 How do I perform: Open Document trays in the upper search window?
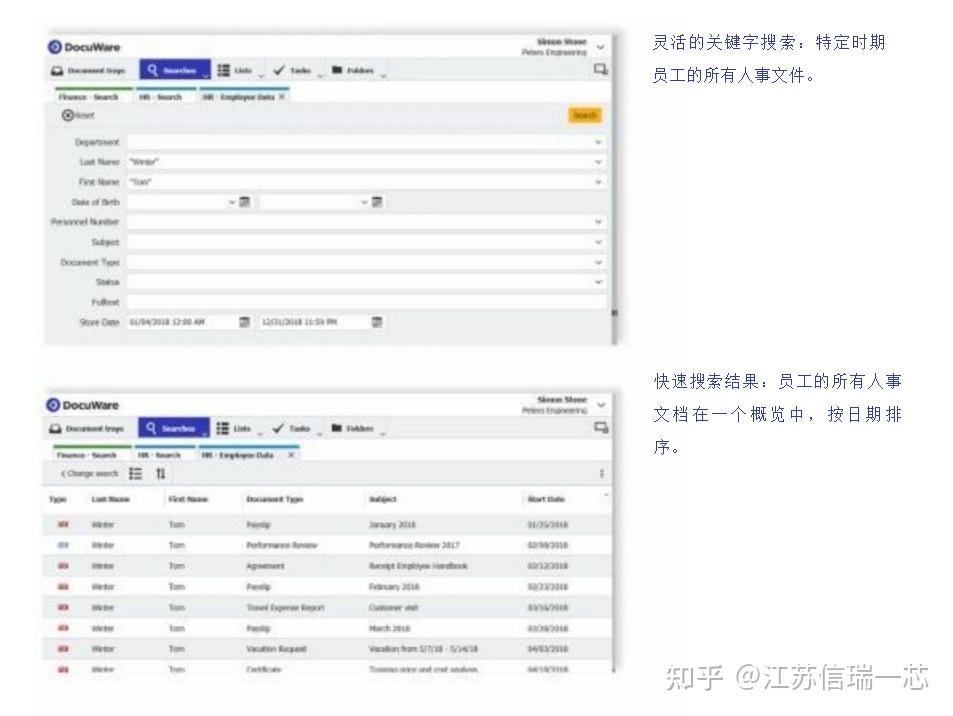tap(88, 71)
